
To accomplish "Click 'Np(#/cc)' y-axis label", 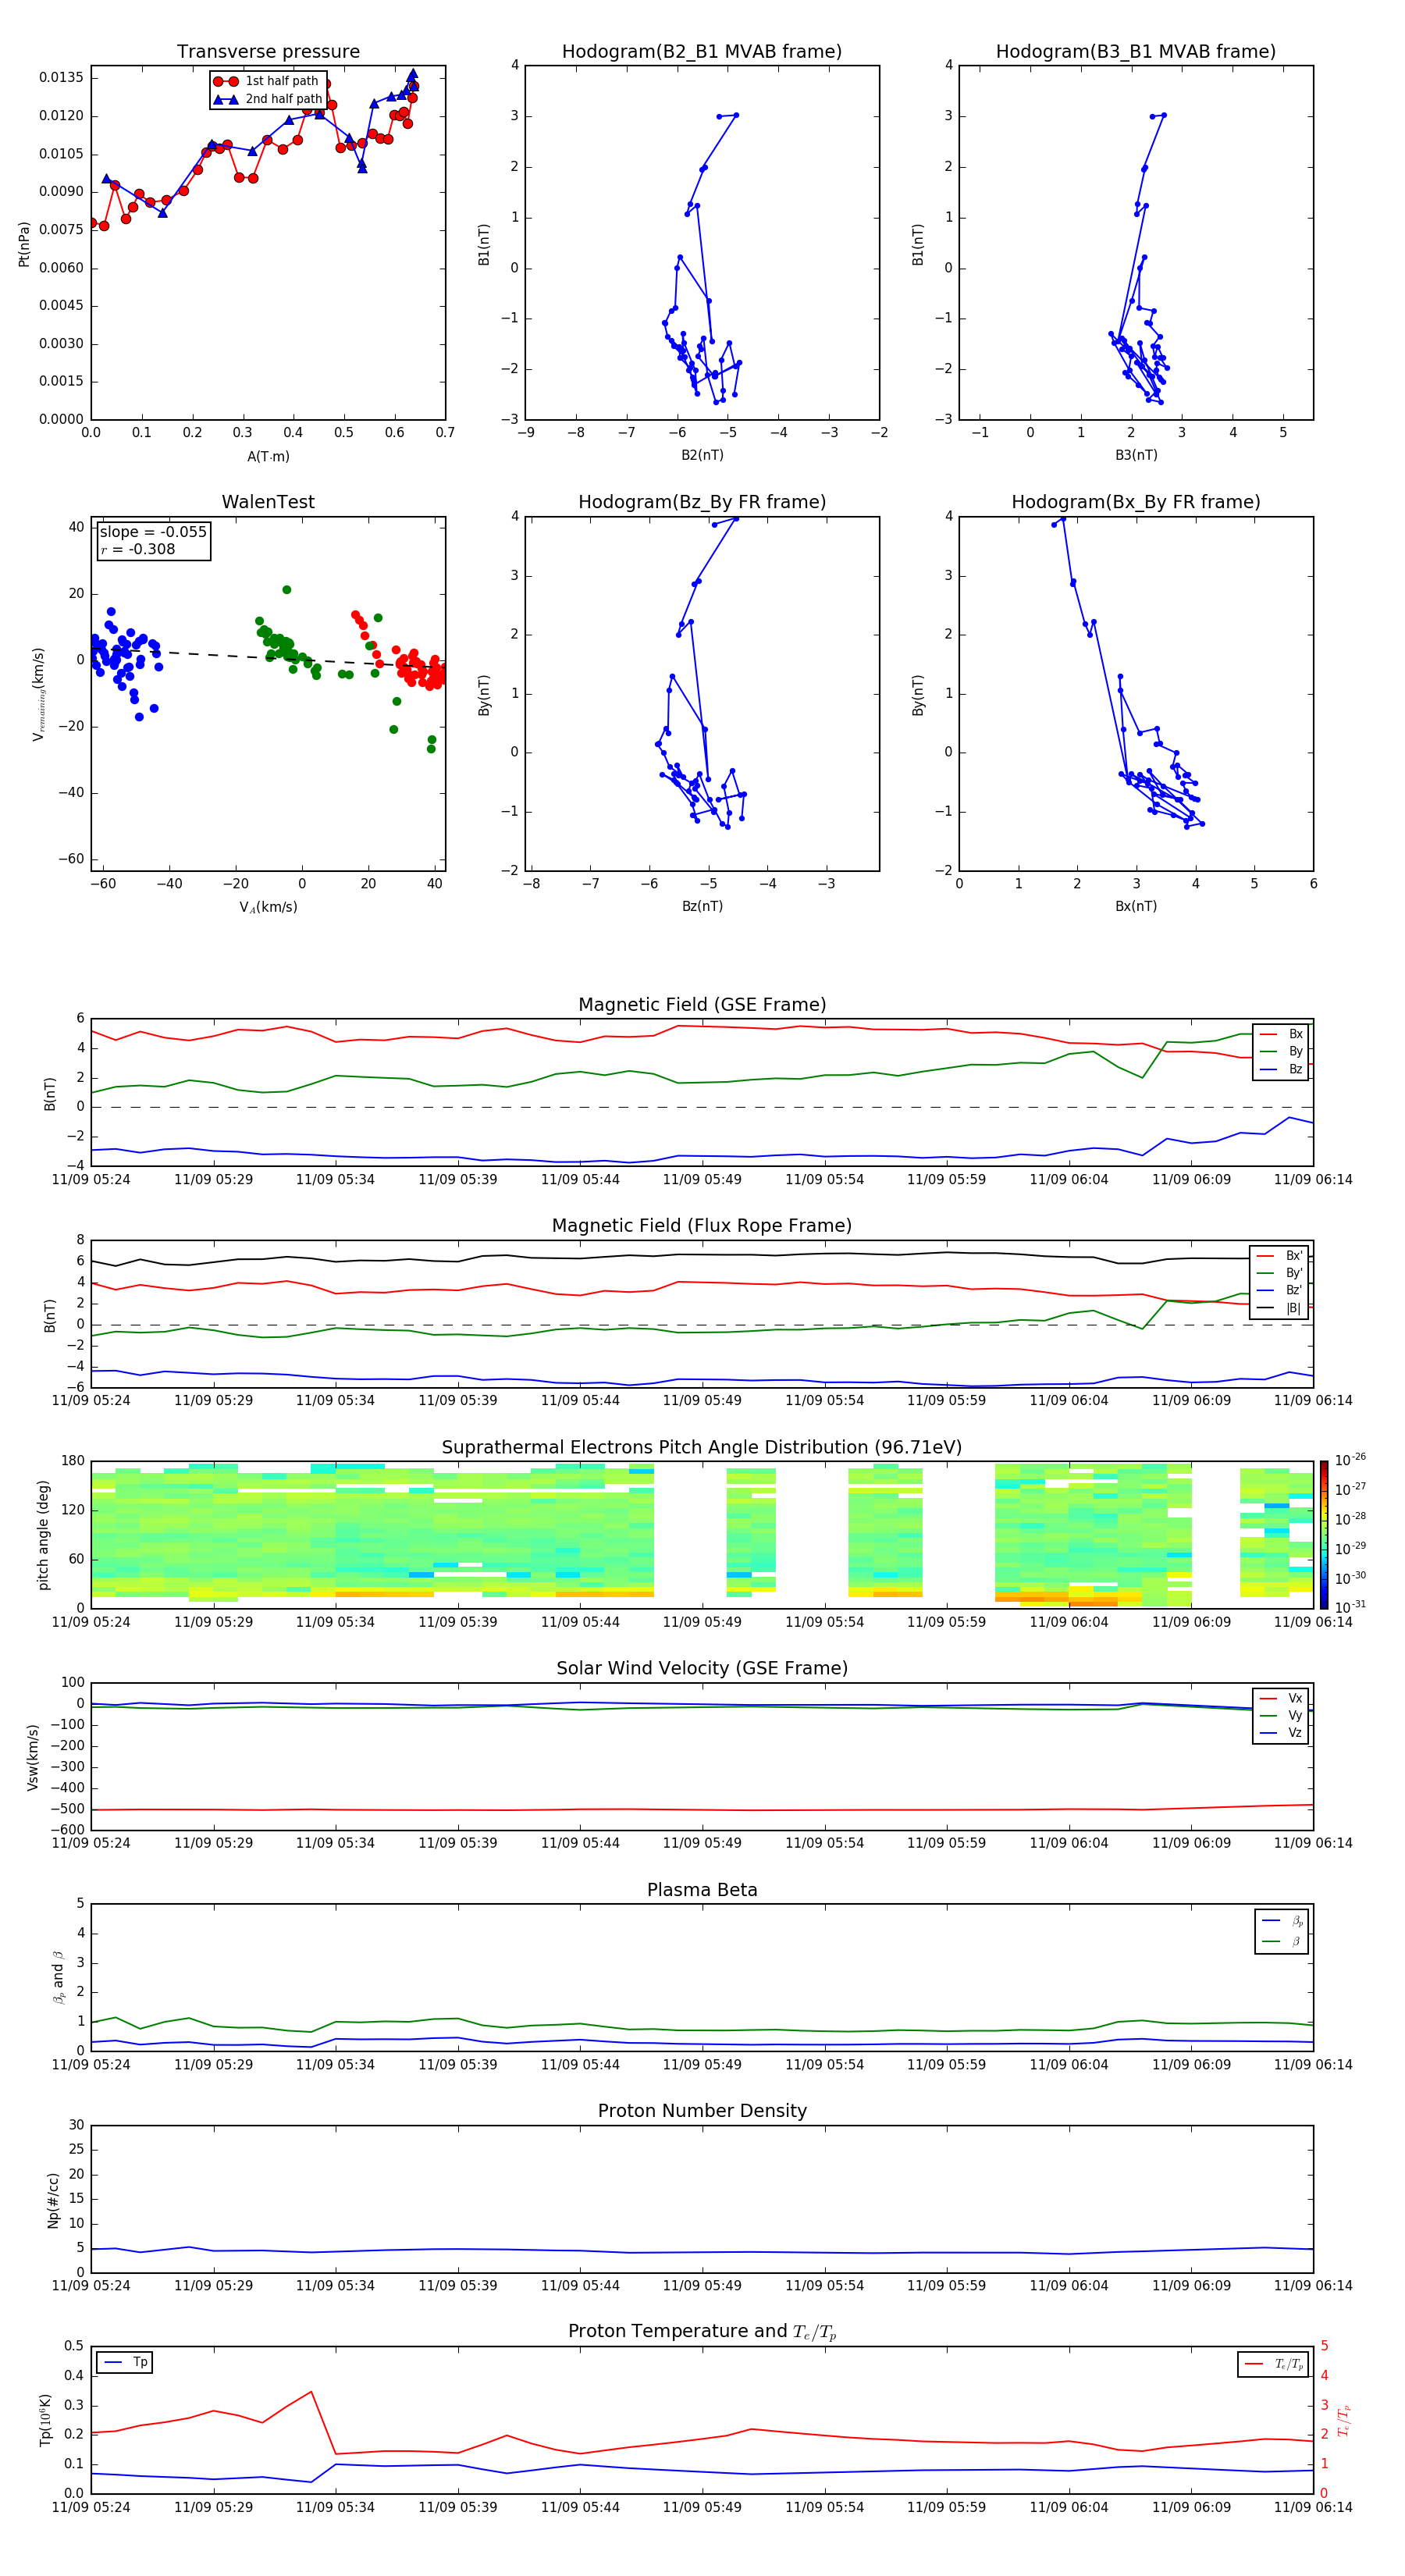I will point(53,2200).
